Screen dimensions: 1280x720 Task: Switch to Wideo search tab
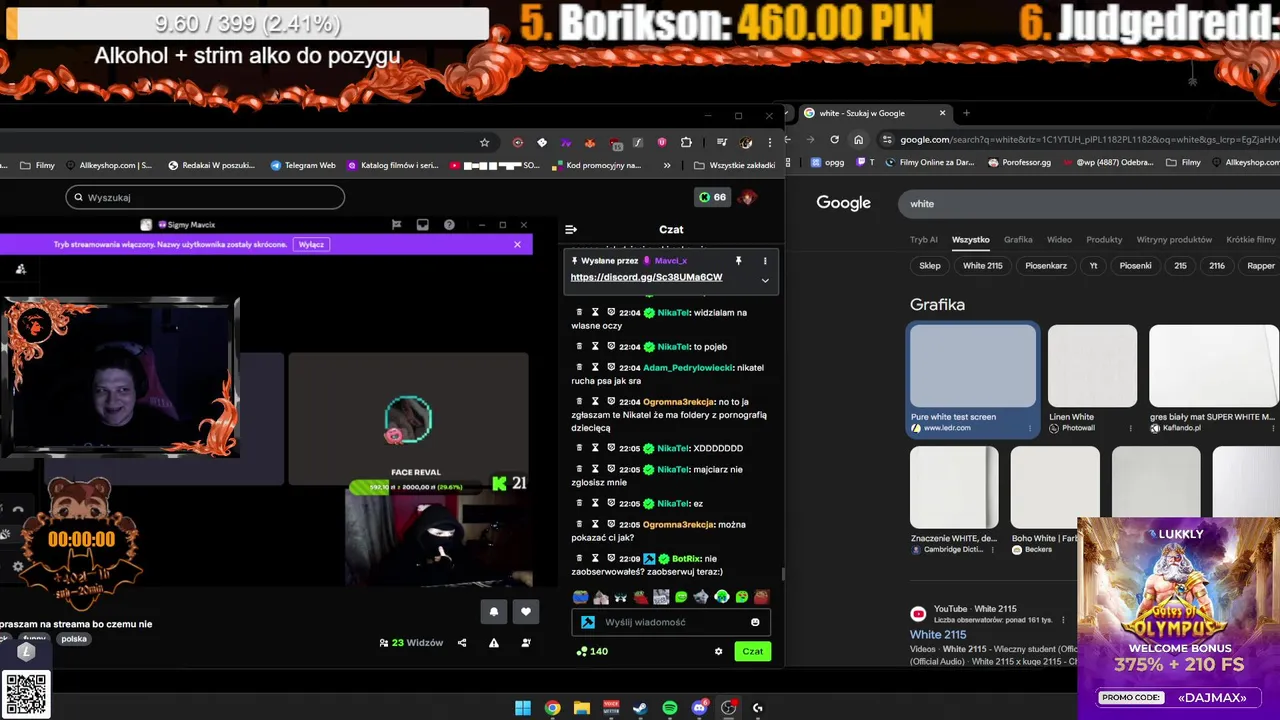pos(1059,240)
